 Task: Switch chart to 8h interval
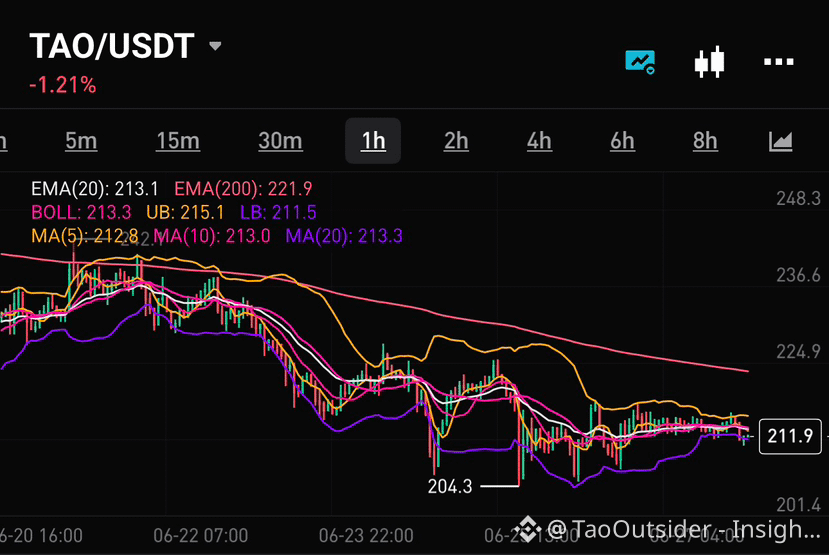[705, 141]
